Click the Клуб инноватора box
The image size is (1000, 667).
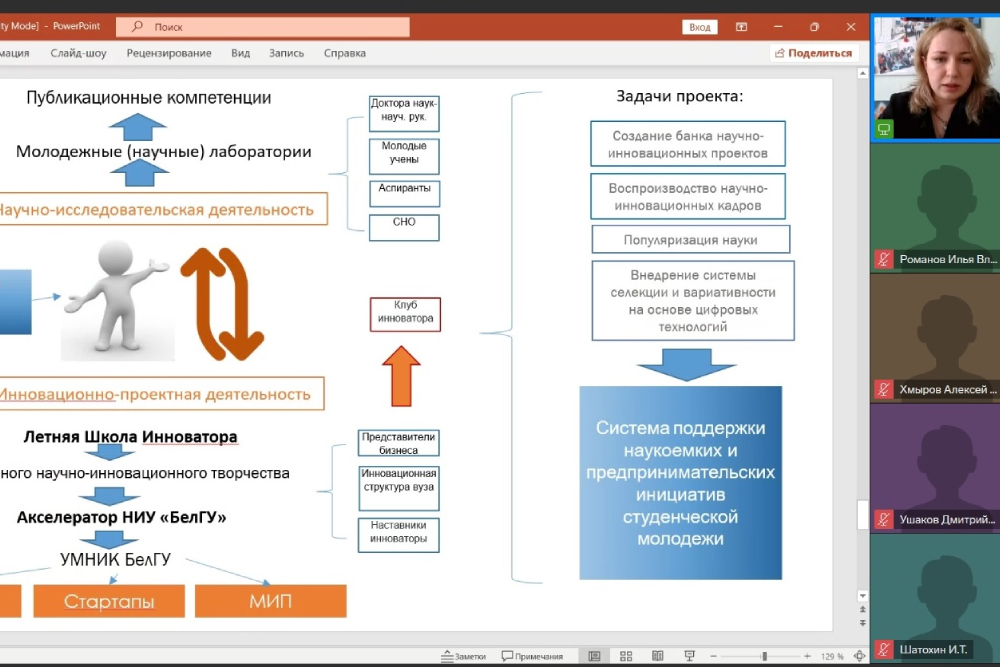pos(405,314)
